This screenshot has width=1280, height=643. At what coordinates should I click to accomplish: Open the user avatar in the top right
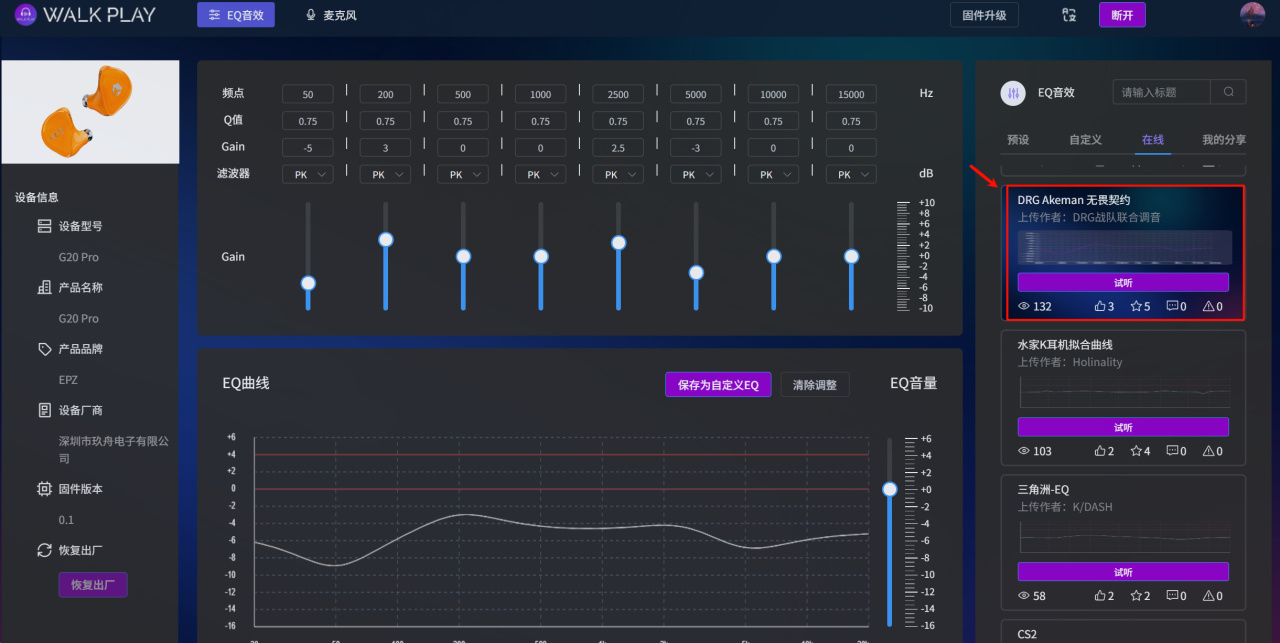point(1252,15)
